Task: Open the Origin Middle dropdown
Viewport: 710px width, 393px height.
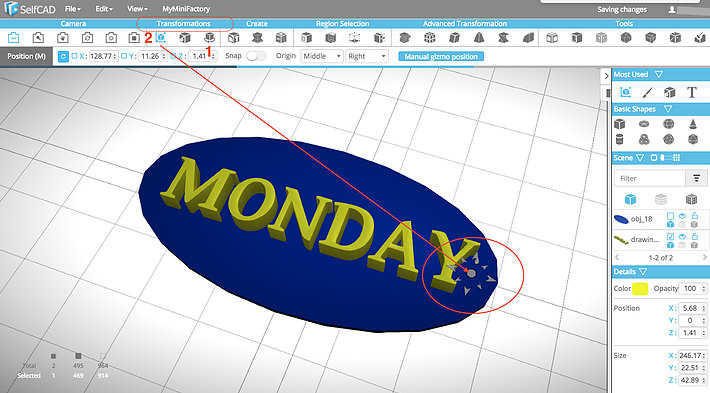Action: tap(322, 56)
